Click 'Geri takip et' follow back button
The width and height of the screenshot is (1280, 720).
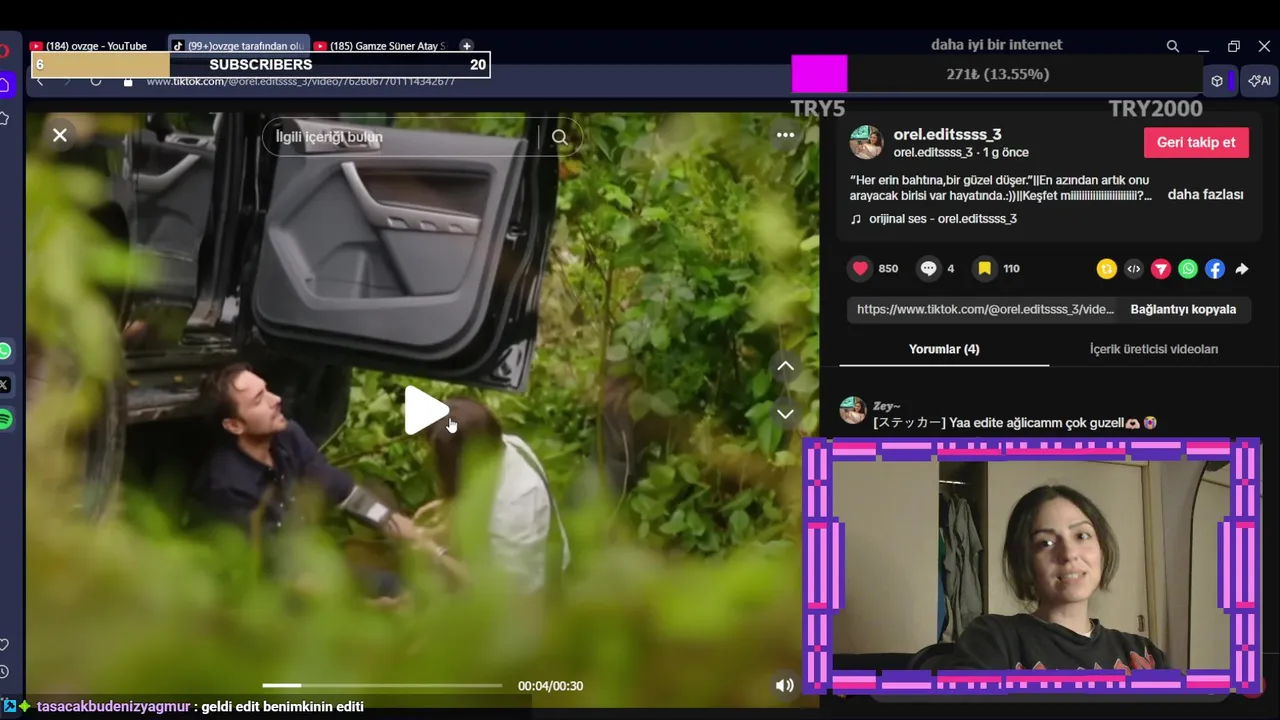coord(1196,142)
